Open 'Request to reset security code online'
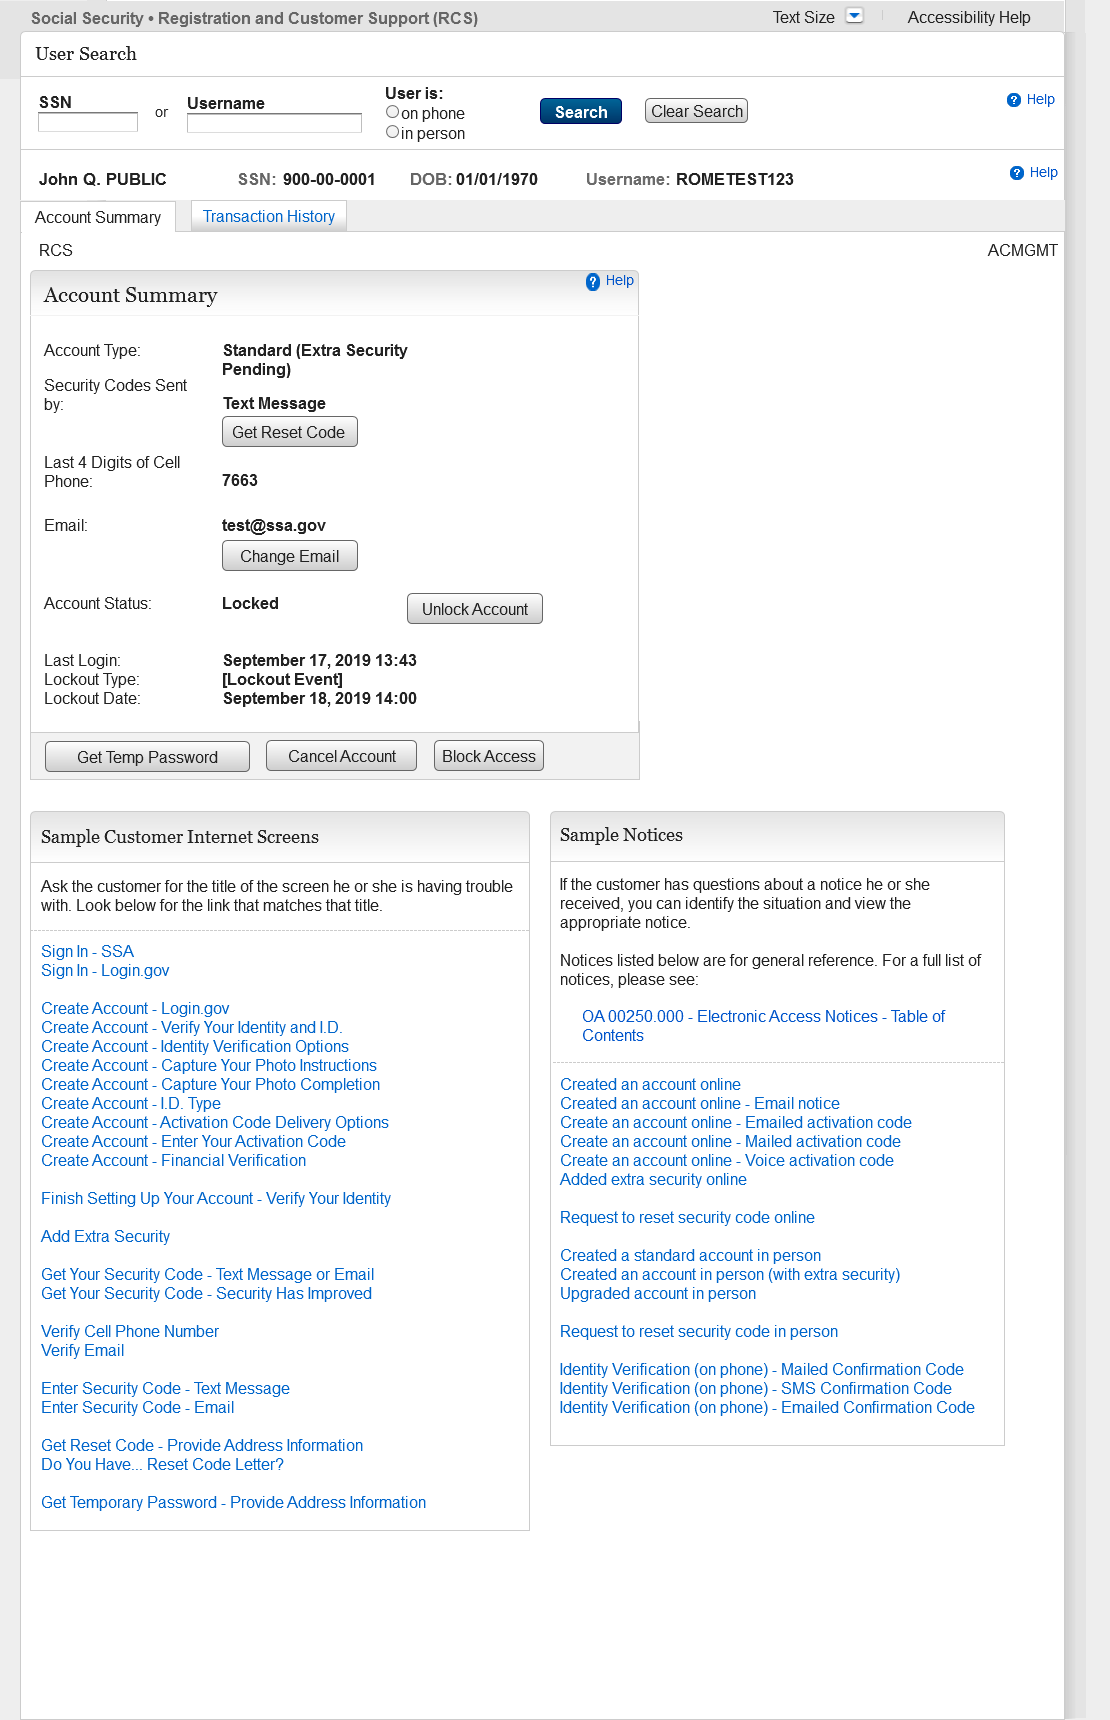This screenshot has height=1720, width=1110. click(x=687, y=1217)
